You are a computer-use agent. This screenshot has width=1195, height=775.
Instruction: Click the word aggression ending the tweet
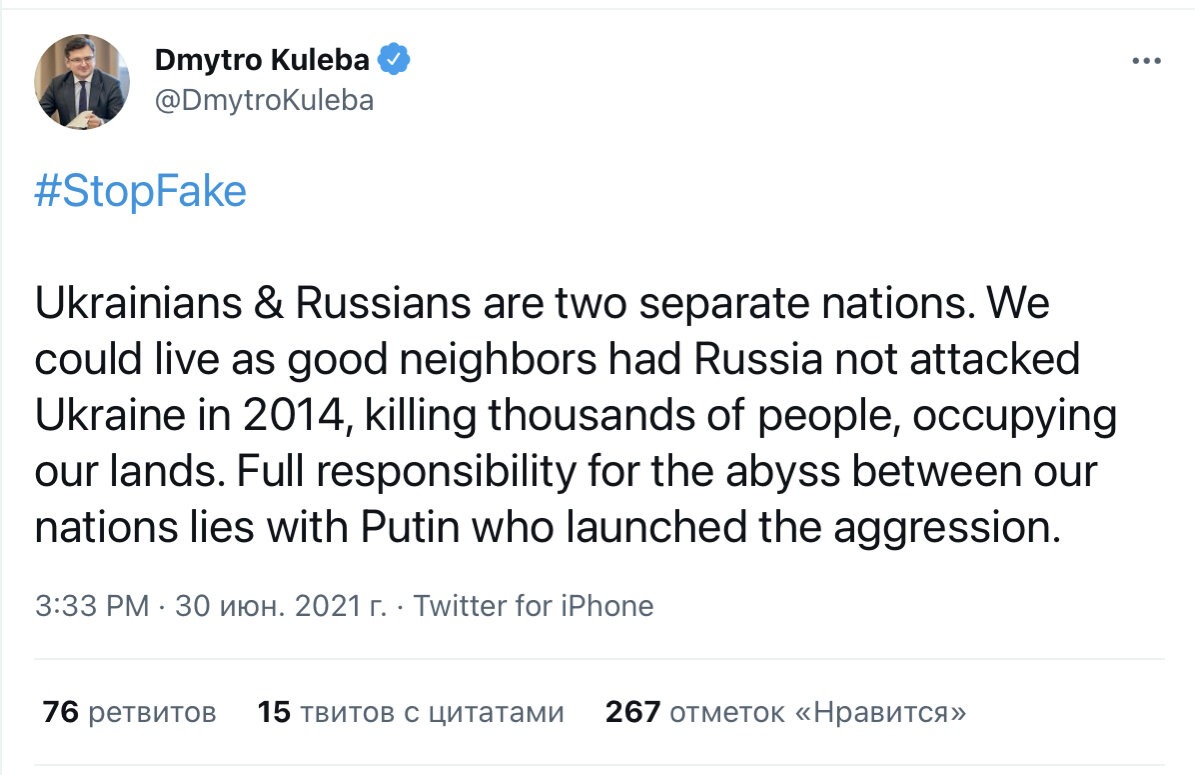pyautogui.click(x=947, y=527)
